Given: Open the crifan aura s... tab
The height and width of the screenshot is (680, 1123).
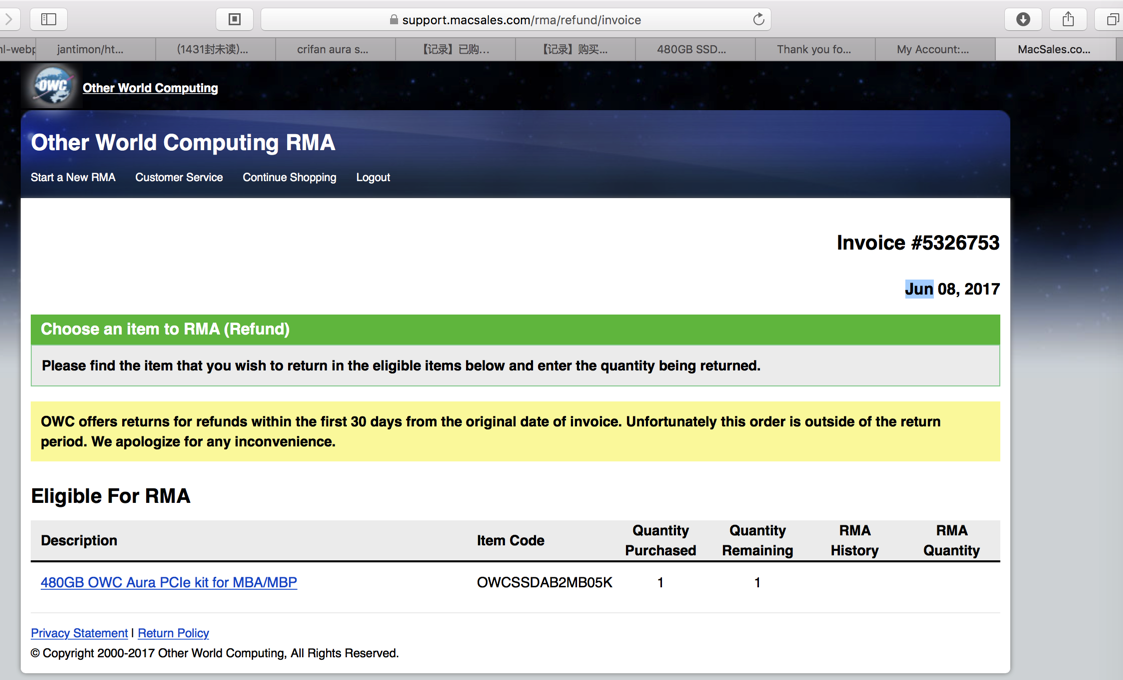Looking at the screenshot, I should pos(335,49).
